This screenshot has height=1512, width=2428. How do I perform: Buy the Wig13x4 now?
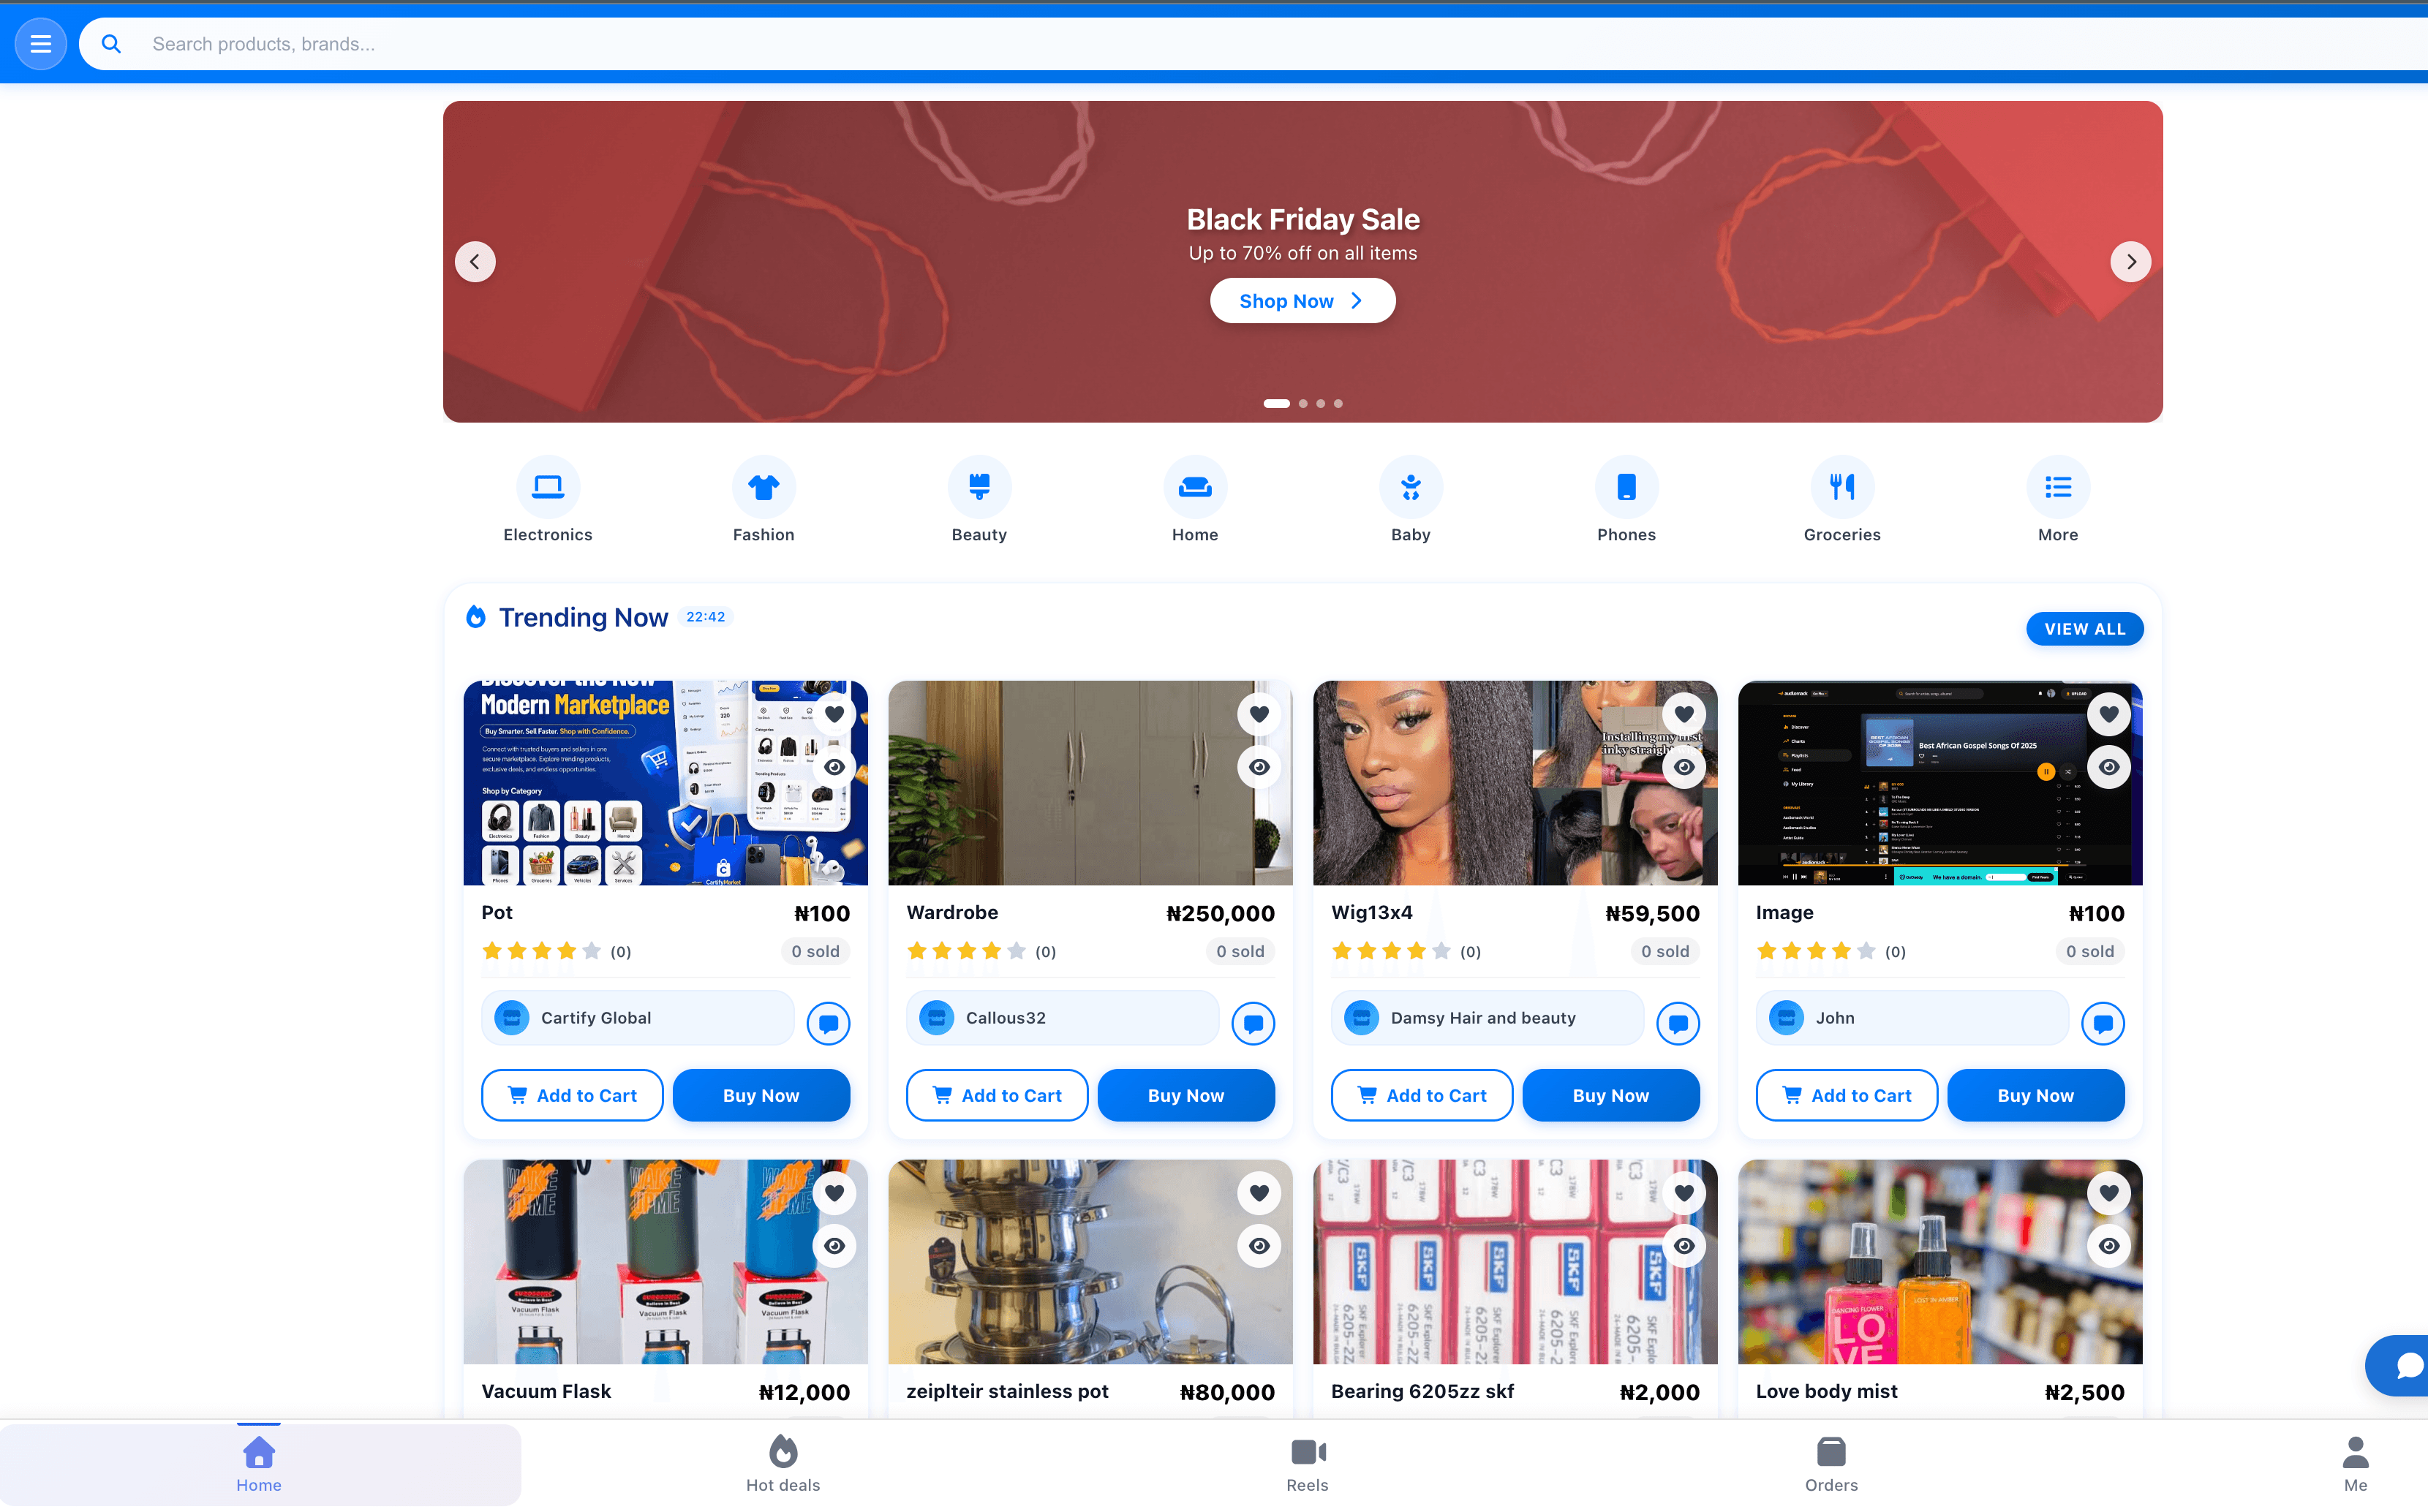click(1612, 1096)
